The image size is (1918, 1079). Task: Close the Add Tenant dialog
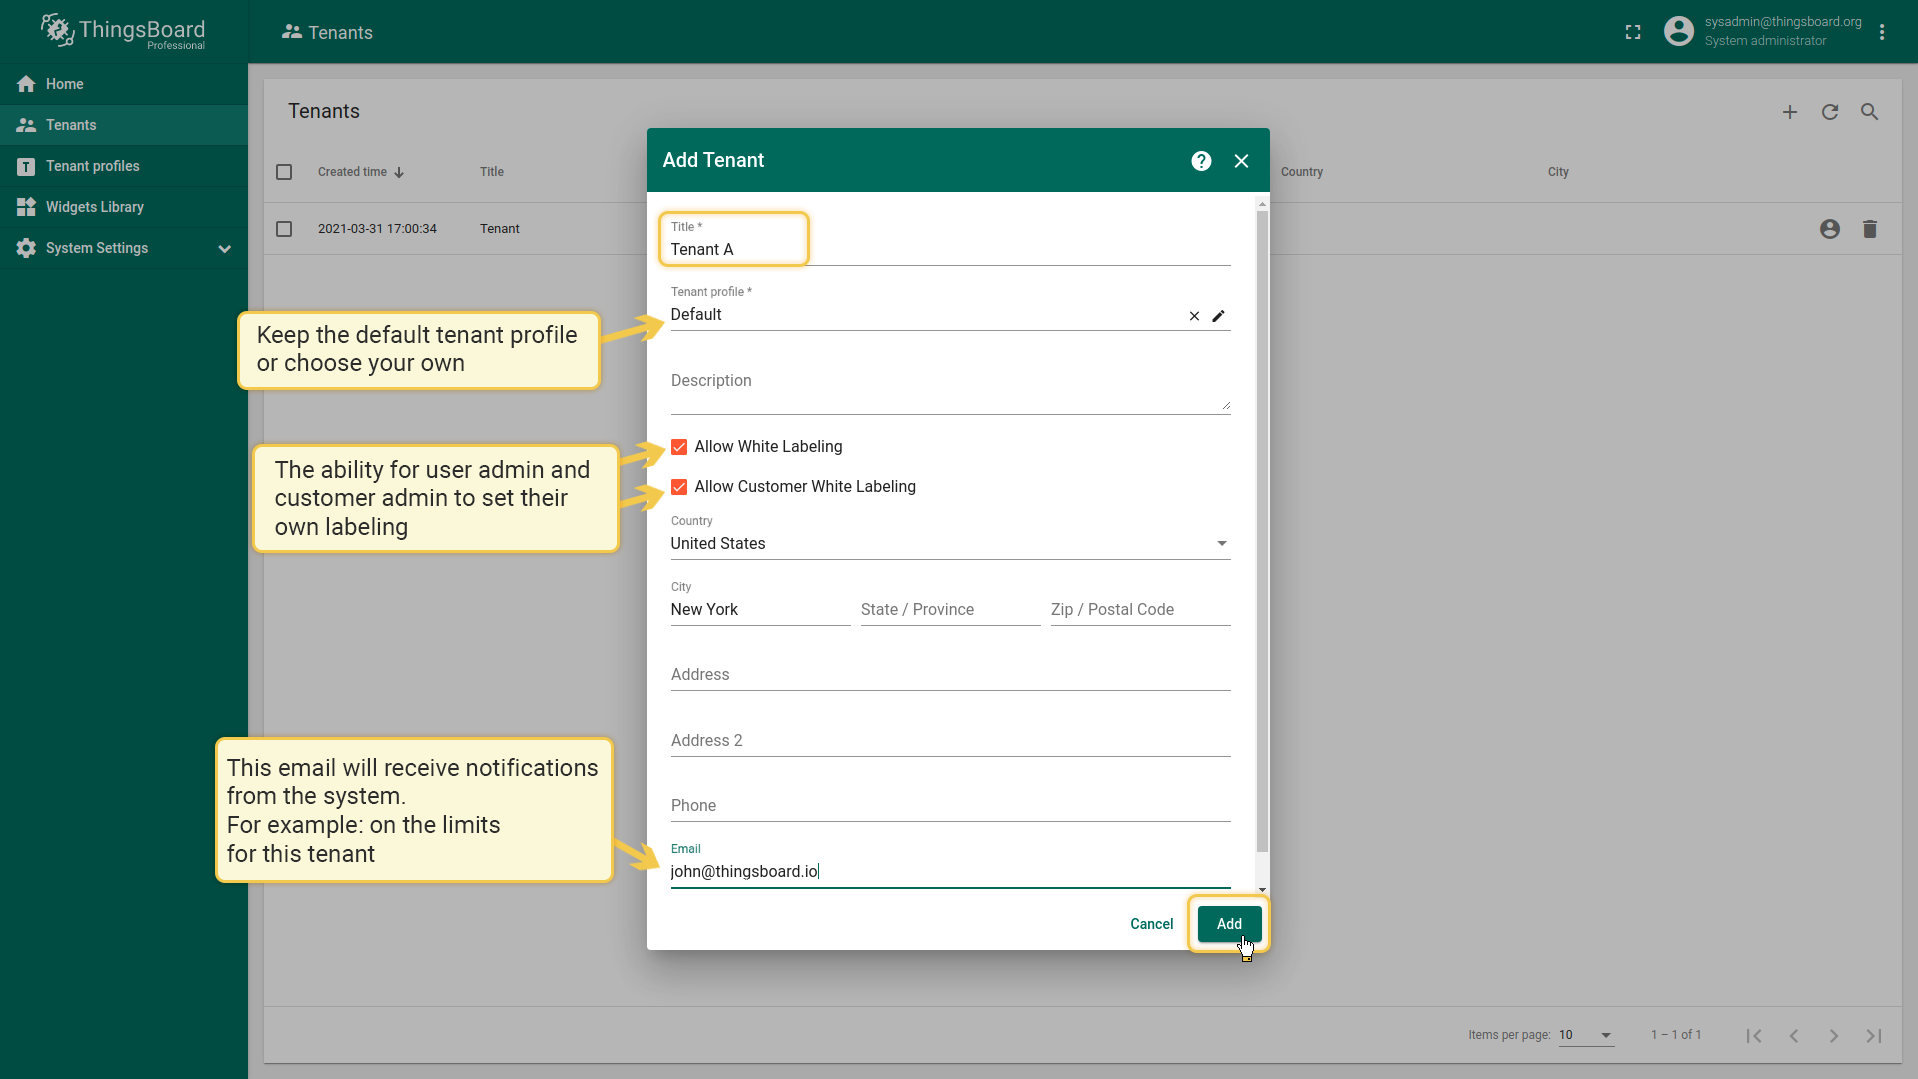(1241, 161)
